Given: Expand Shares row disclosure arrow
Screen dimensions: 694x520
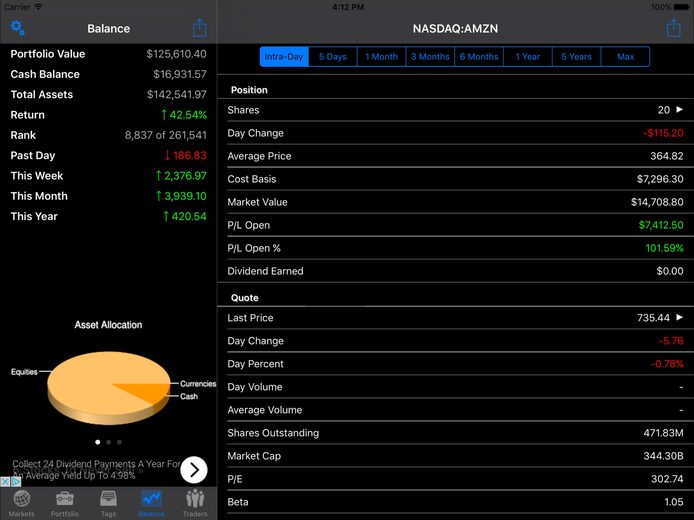Looking at the screenshot, I should (x=680, y=109).
